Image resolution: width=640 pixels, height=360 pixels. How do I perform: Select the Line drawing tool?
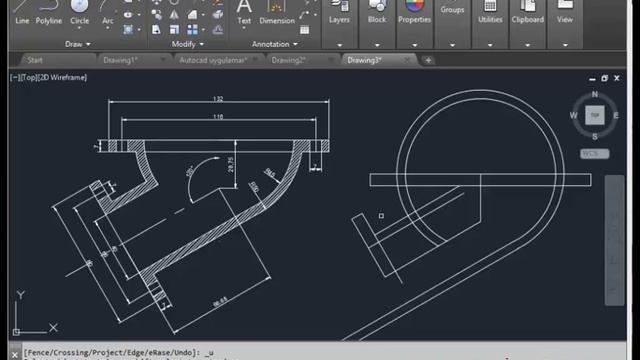[21, 12]
